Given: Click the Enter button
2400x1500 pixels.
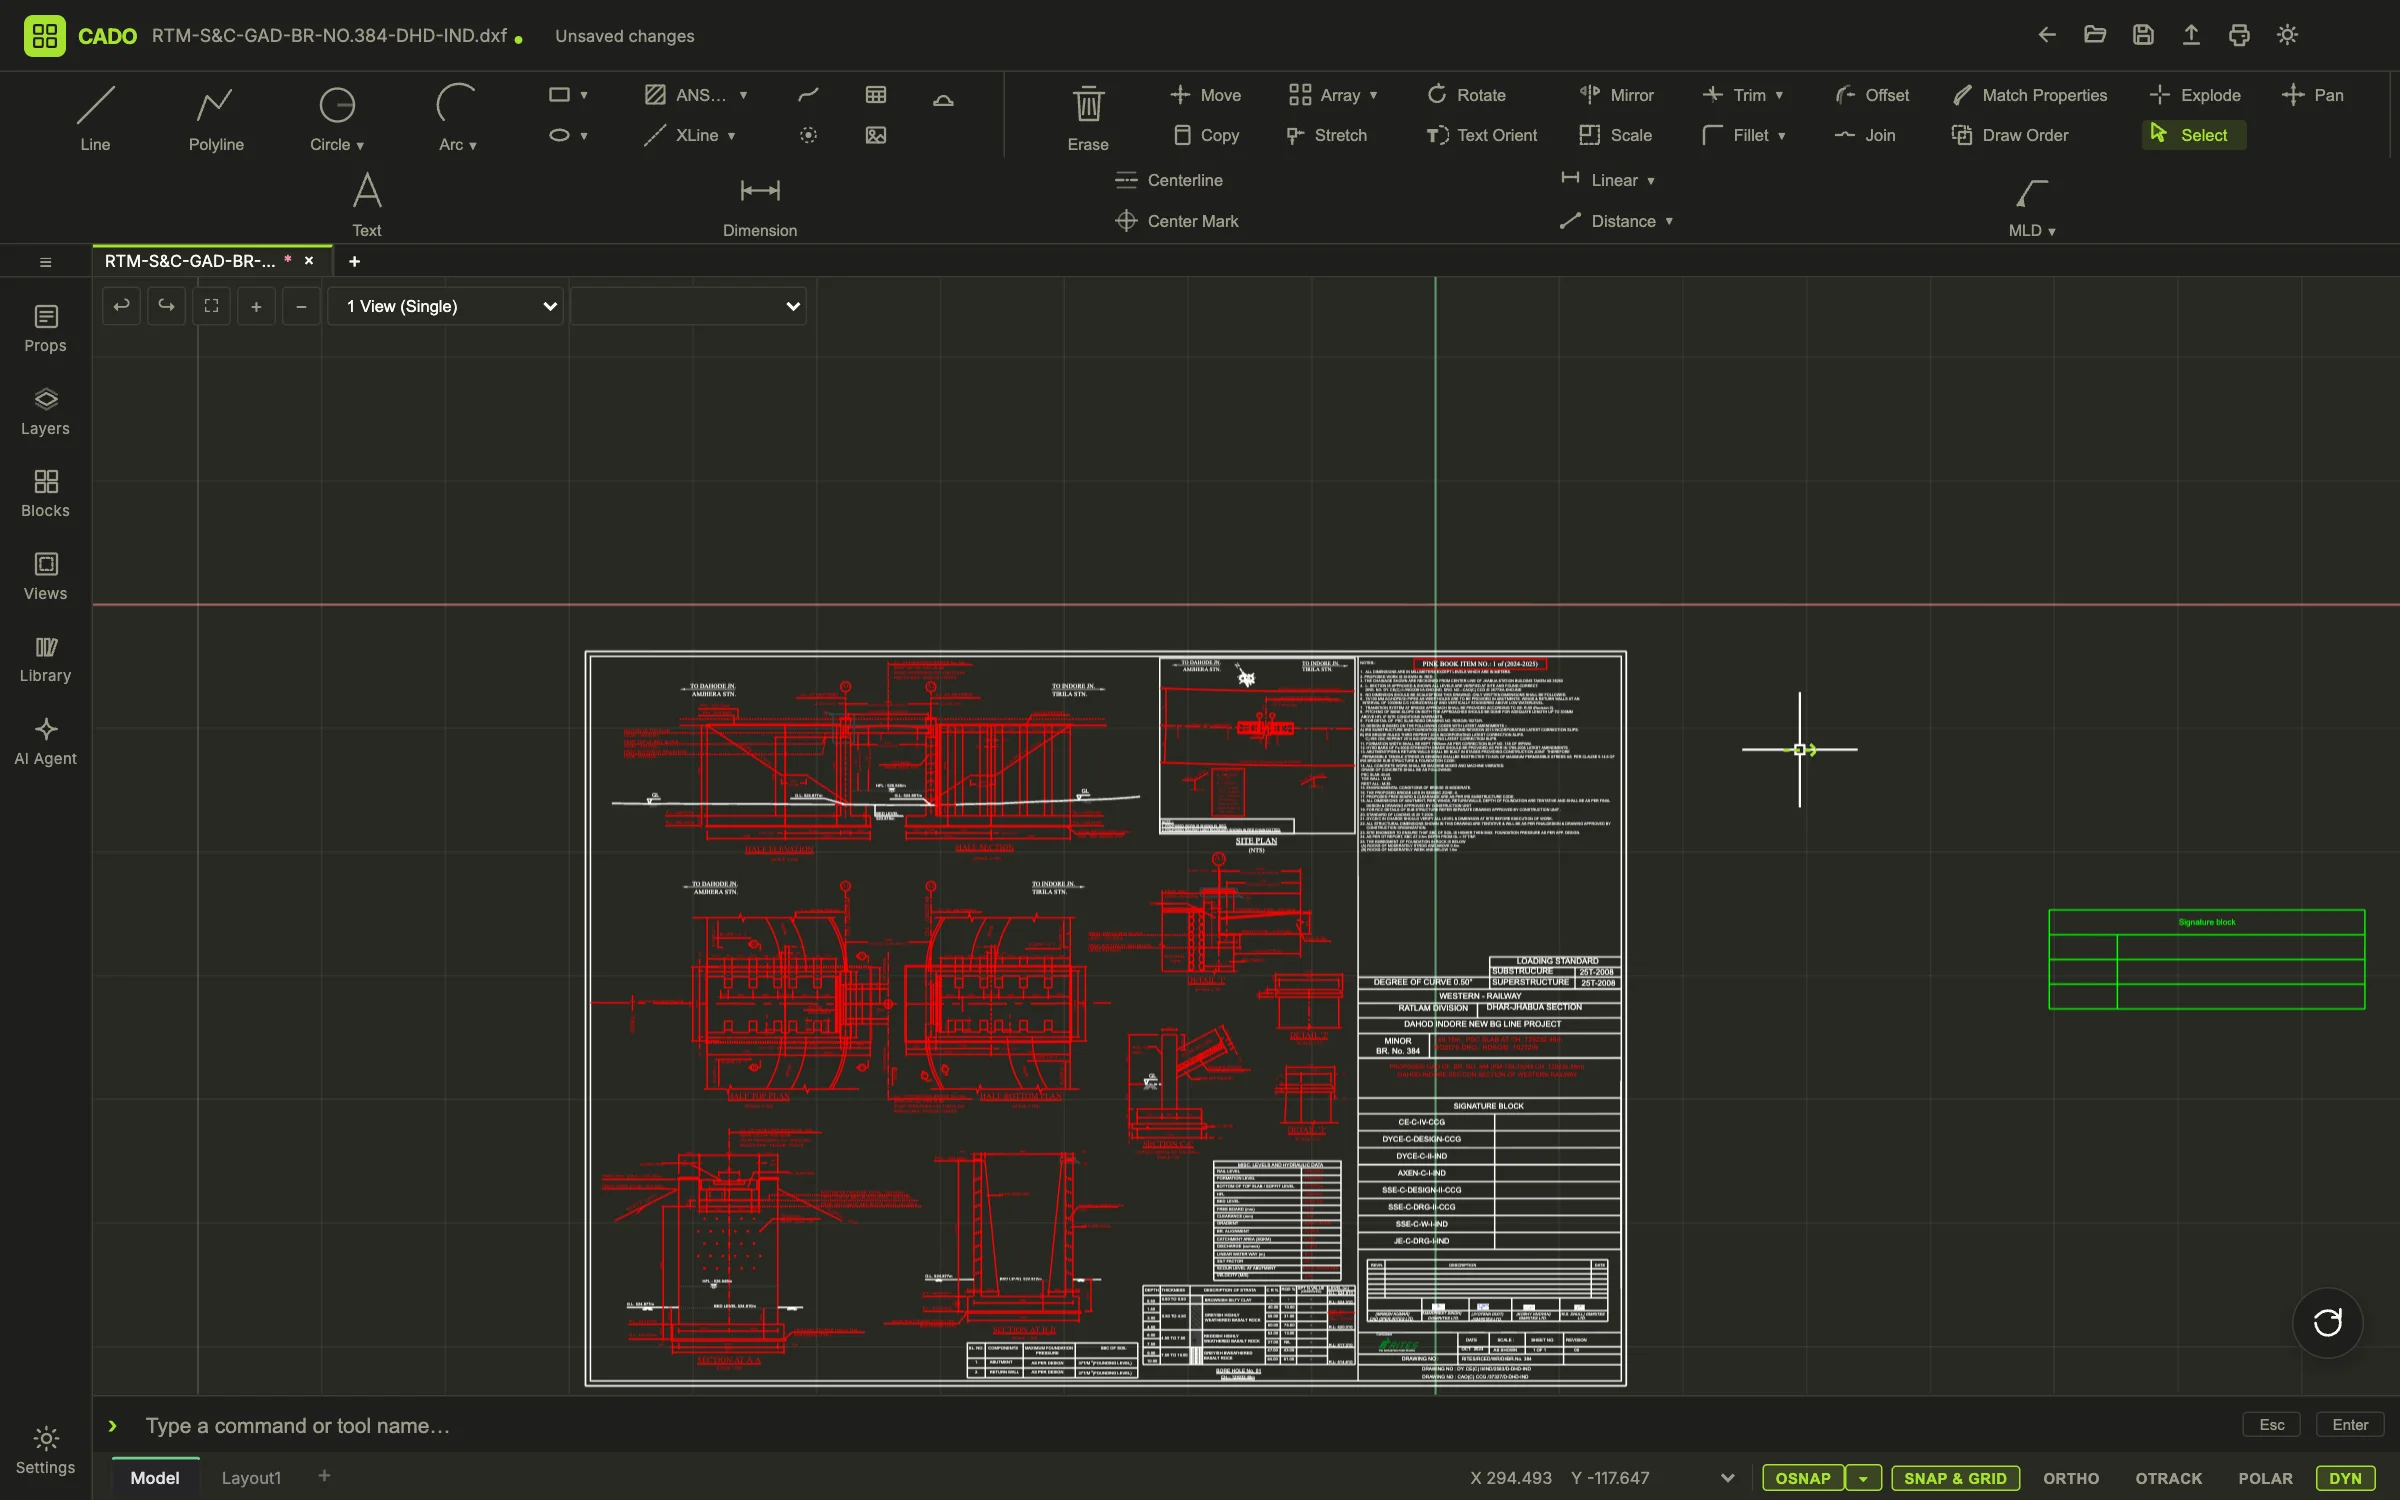Looking at the screenshot, I should [x=2350, y=1425].
